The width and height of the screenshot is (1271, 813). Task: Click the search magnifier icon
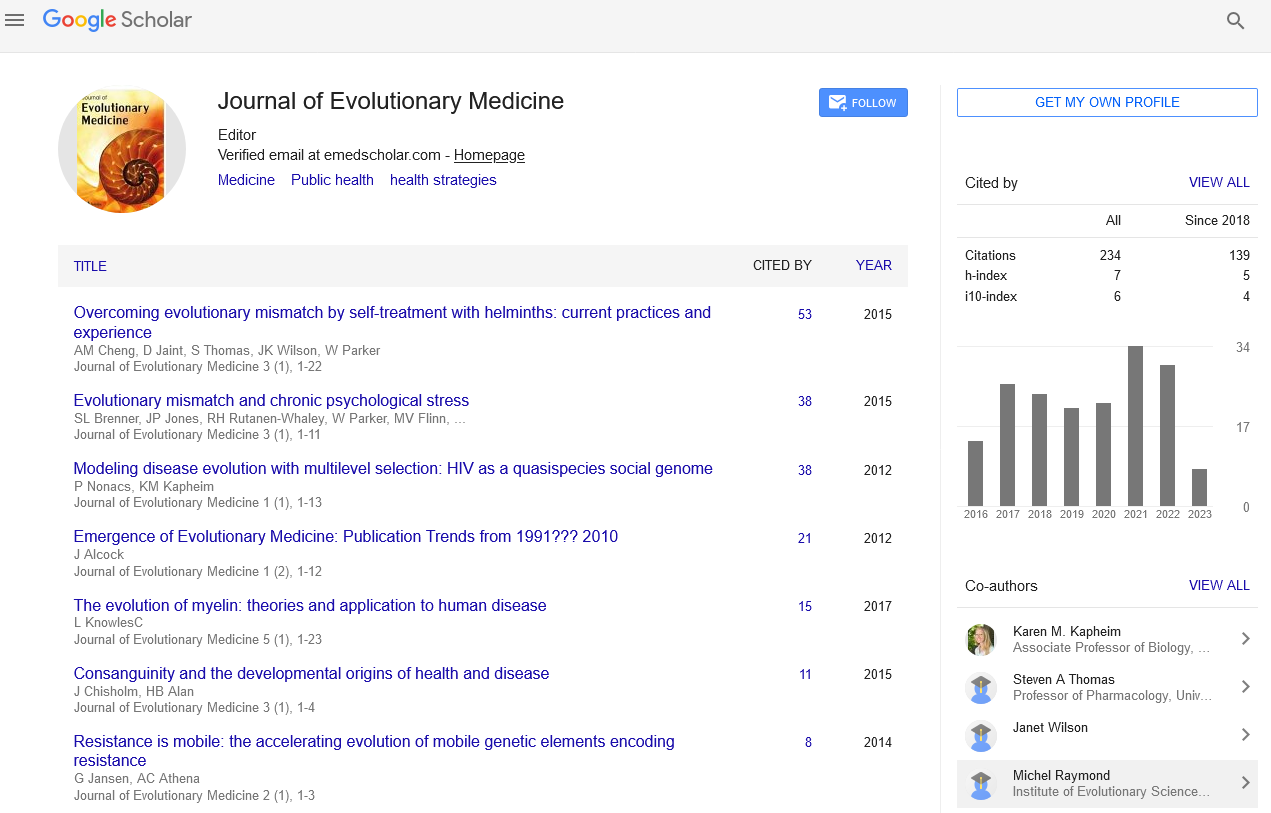[x=1235, y=21]
